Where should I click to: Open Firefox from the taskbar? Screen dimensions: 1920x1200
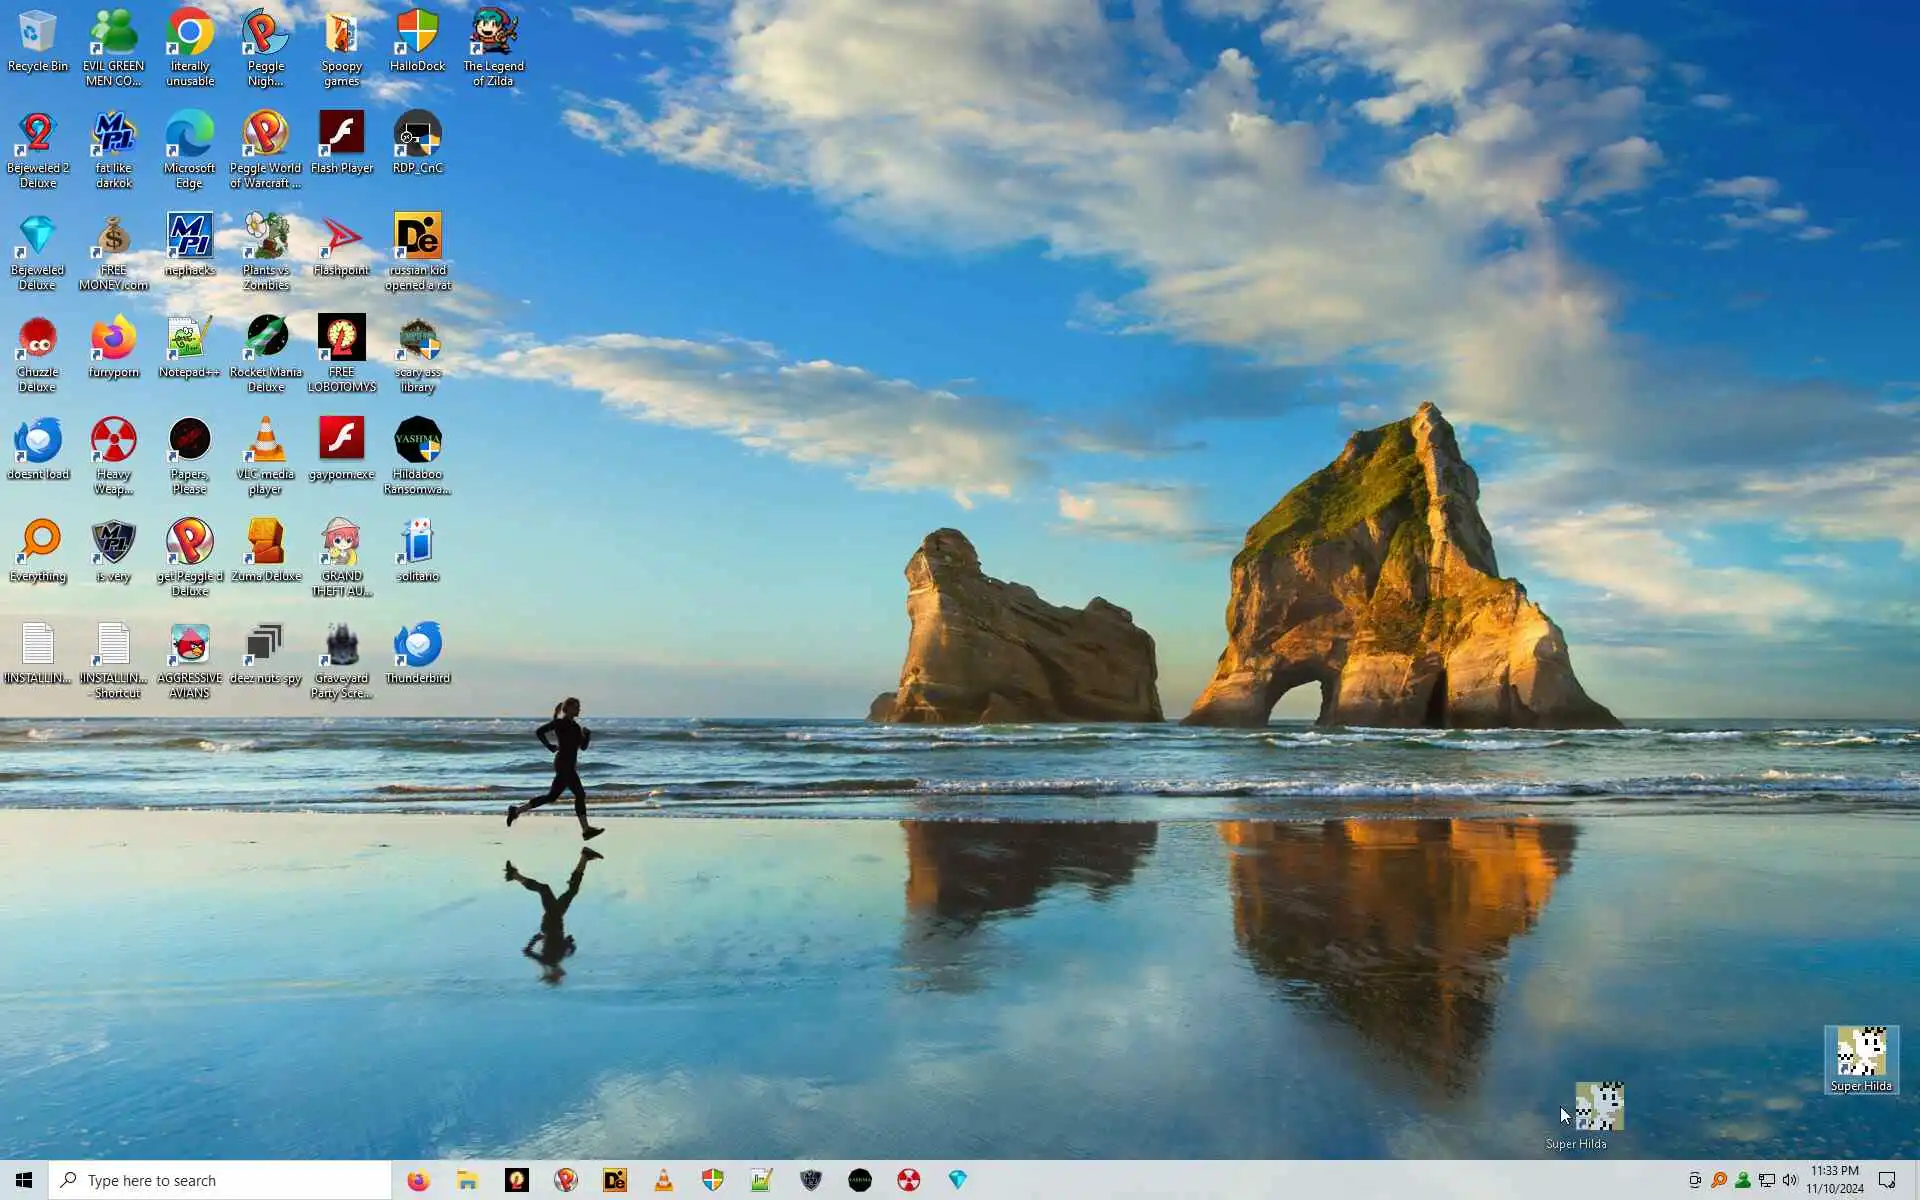point(418,1180)
